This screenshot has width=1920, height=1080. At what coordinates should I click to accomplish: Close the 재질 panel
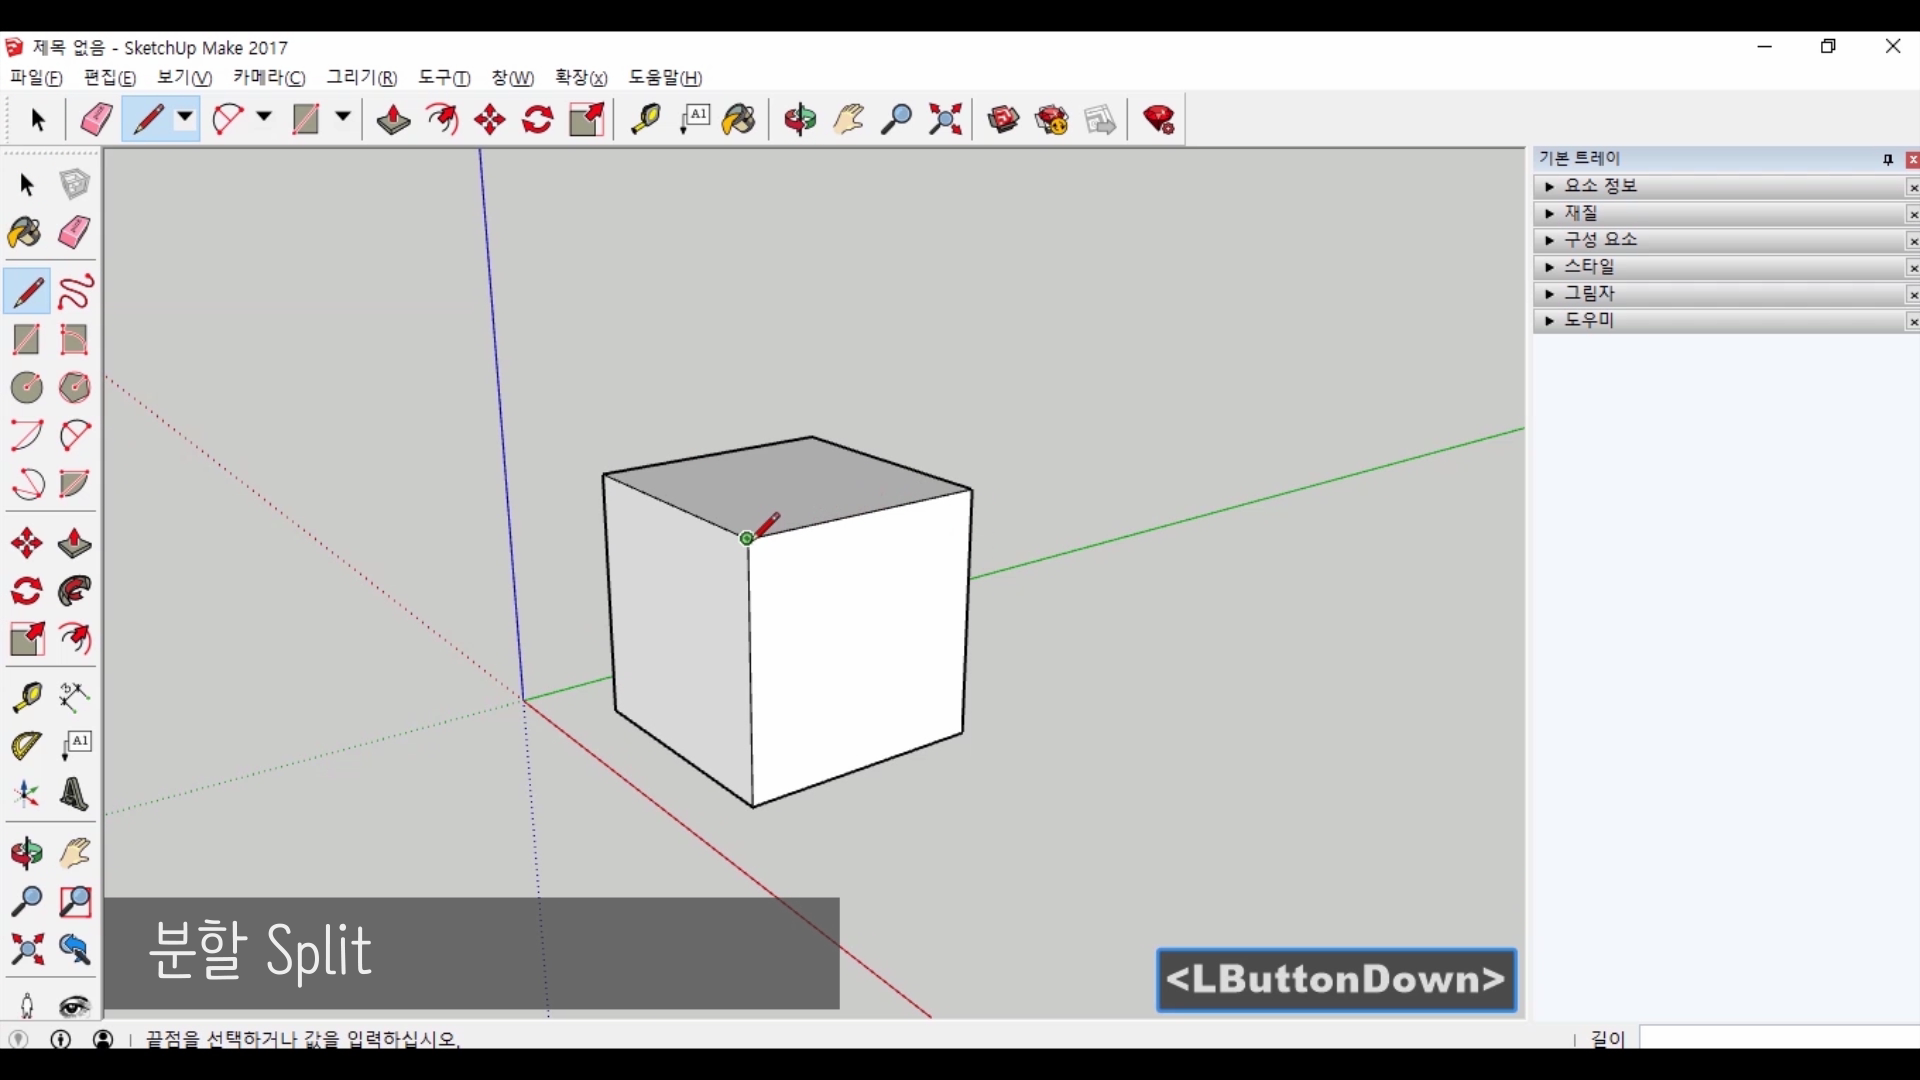[x=1912, y=214]
